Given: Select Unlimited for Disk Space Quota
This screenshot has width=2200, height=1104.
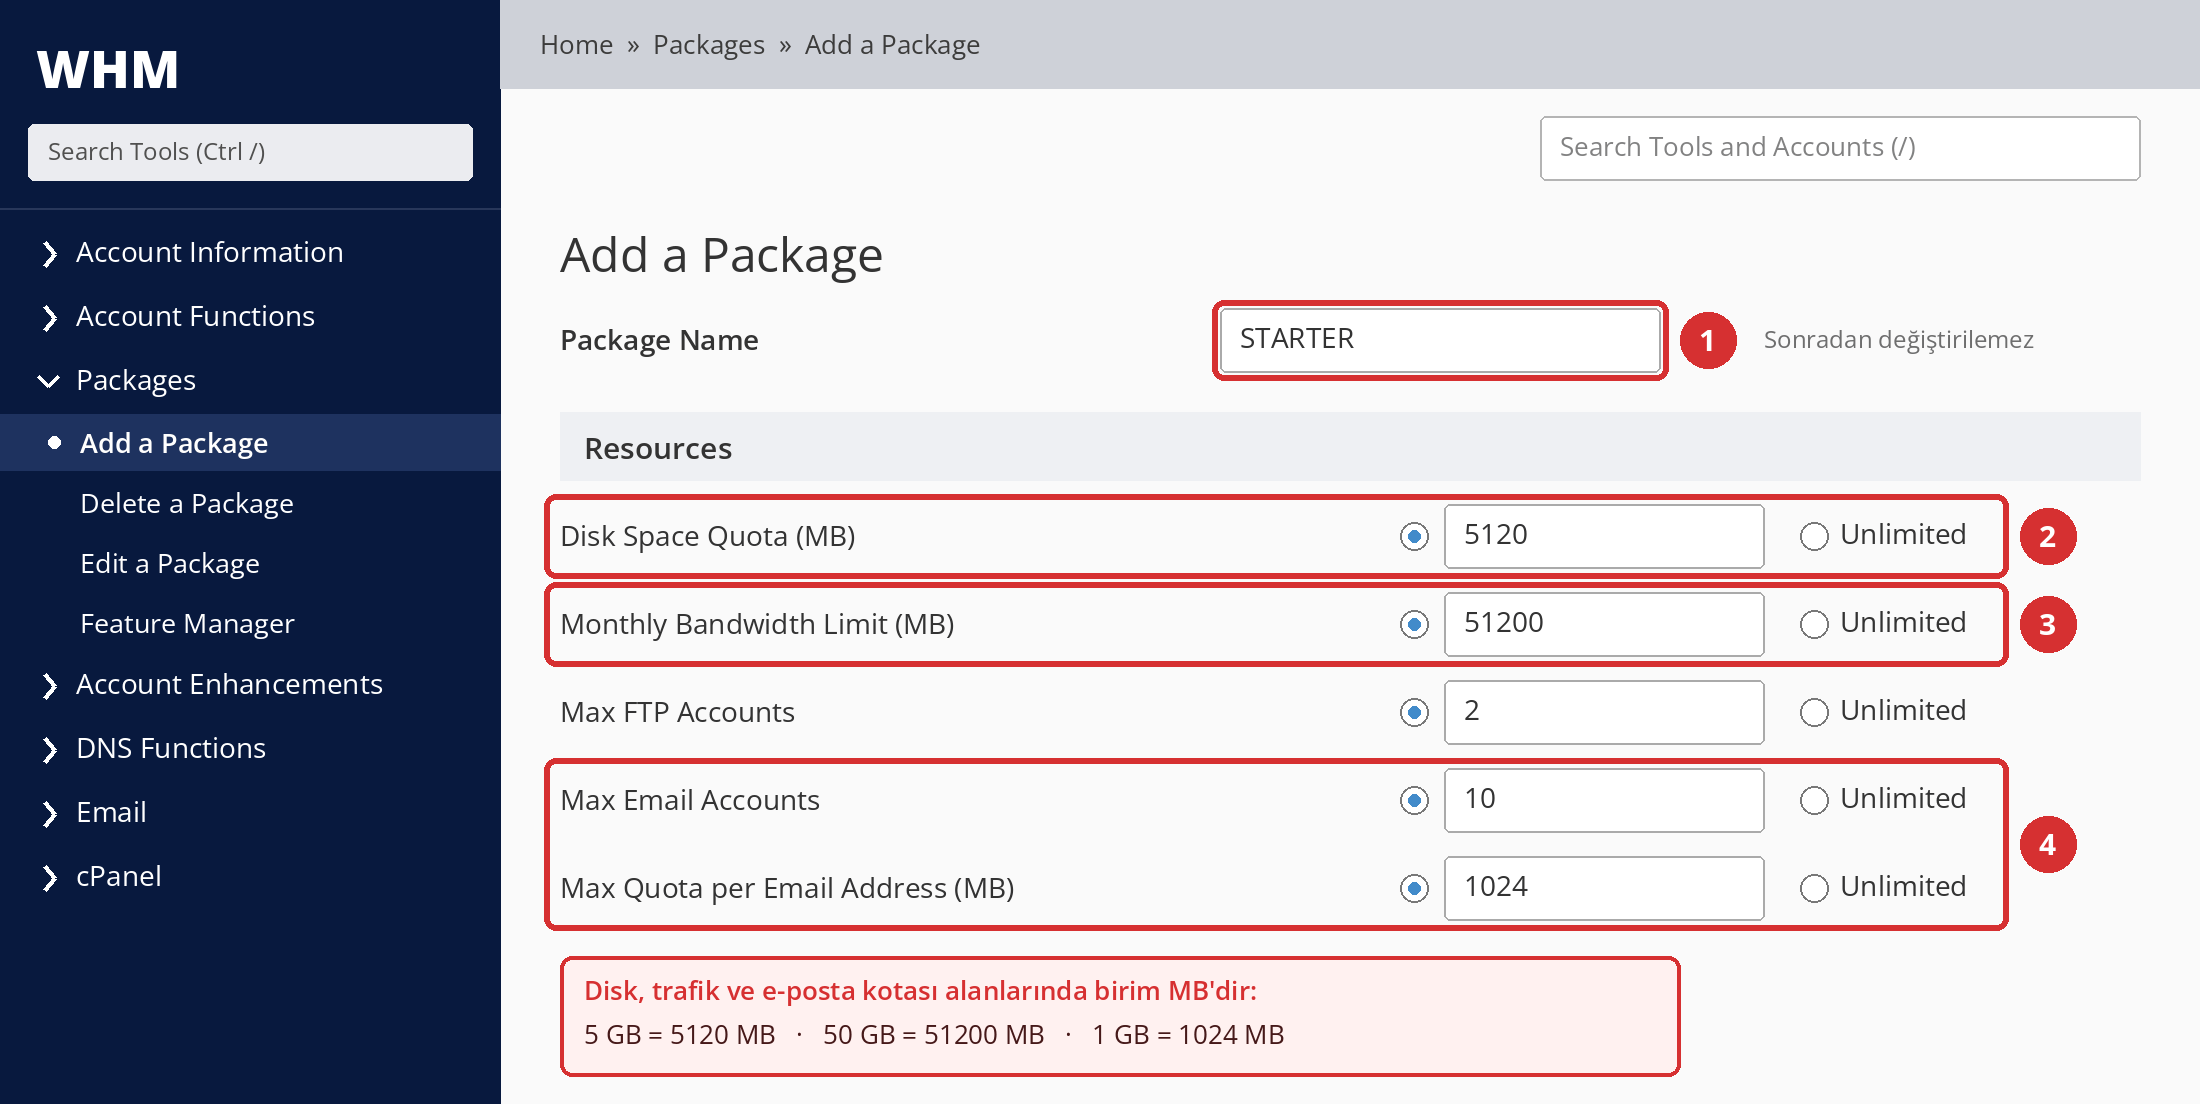Looking at the screenshot, I should (x=1814, y=537).
